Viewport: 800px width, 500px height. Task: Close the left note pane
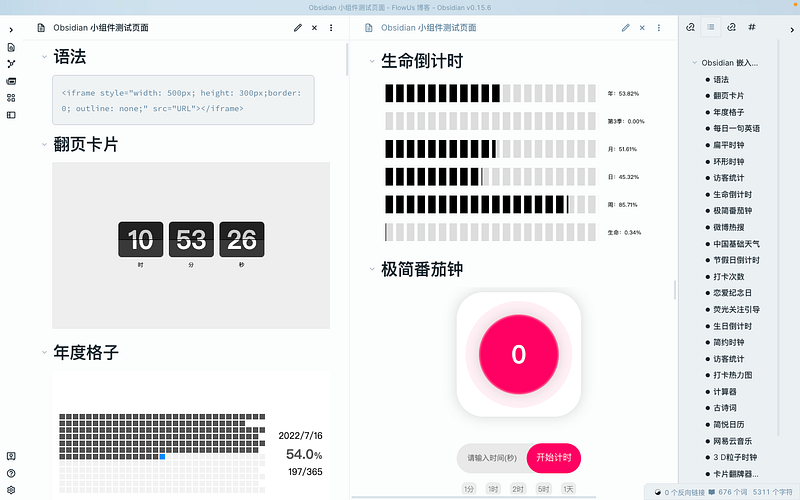[314, 28]
